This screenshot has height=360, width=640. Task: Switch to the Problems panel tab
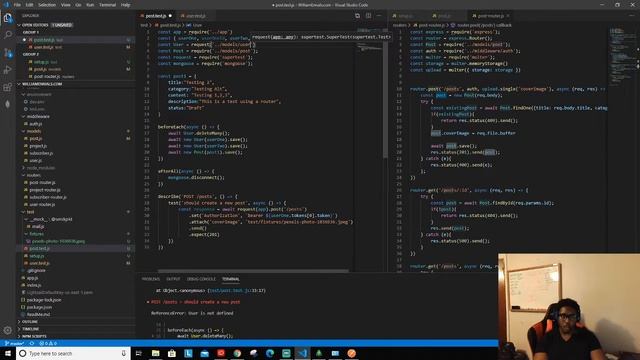click(151, 279)
